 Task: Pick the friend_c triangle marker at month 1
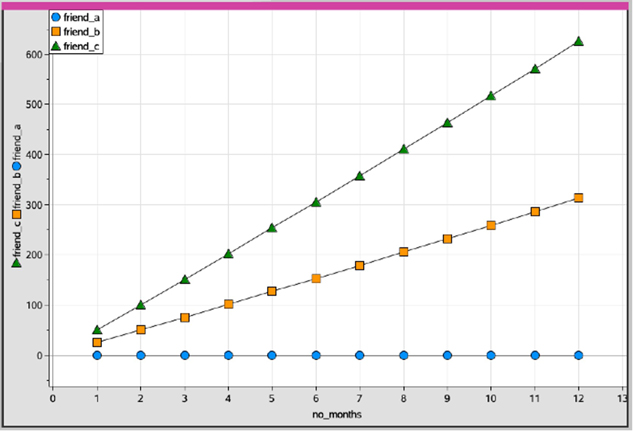coord(97,329)
